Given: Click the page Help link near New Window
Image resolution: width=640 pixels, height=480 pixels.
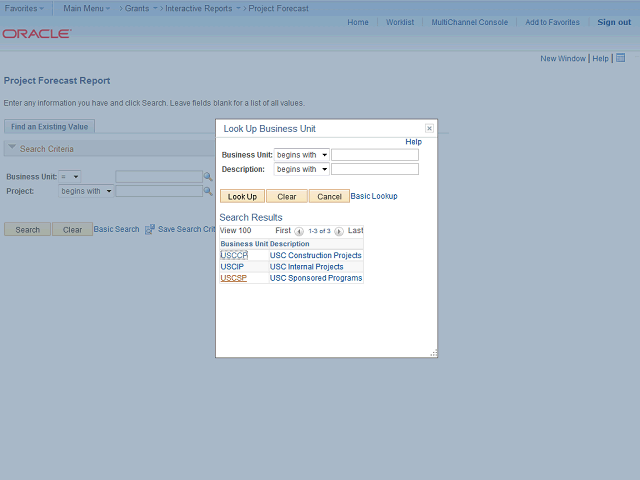Looking at the screenshot, I should (x=600, y=58).
